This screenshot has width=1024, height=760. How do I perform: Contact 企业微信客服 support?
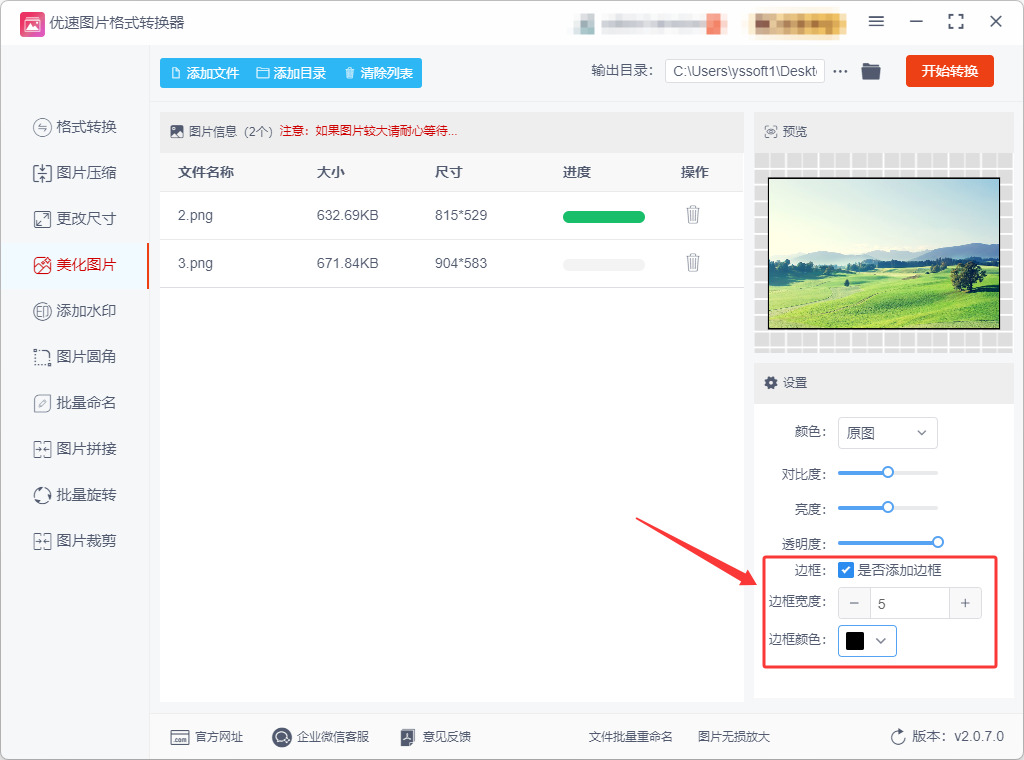tap(321, 737)
